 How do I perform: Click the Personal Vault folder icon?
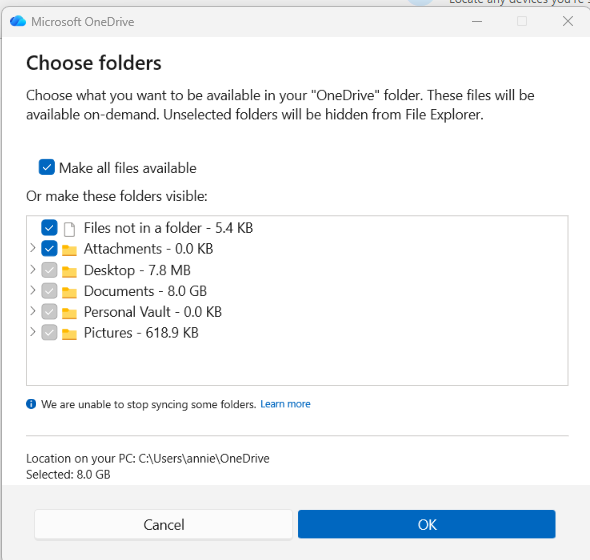[x=69, y=312]
